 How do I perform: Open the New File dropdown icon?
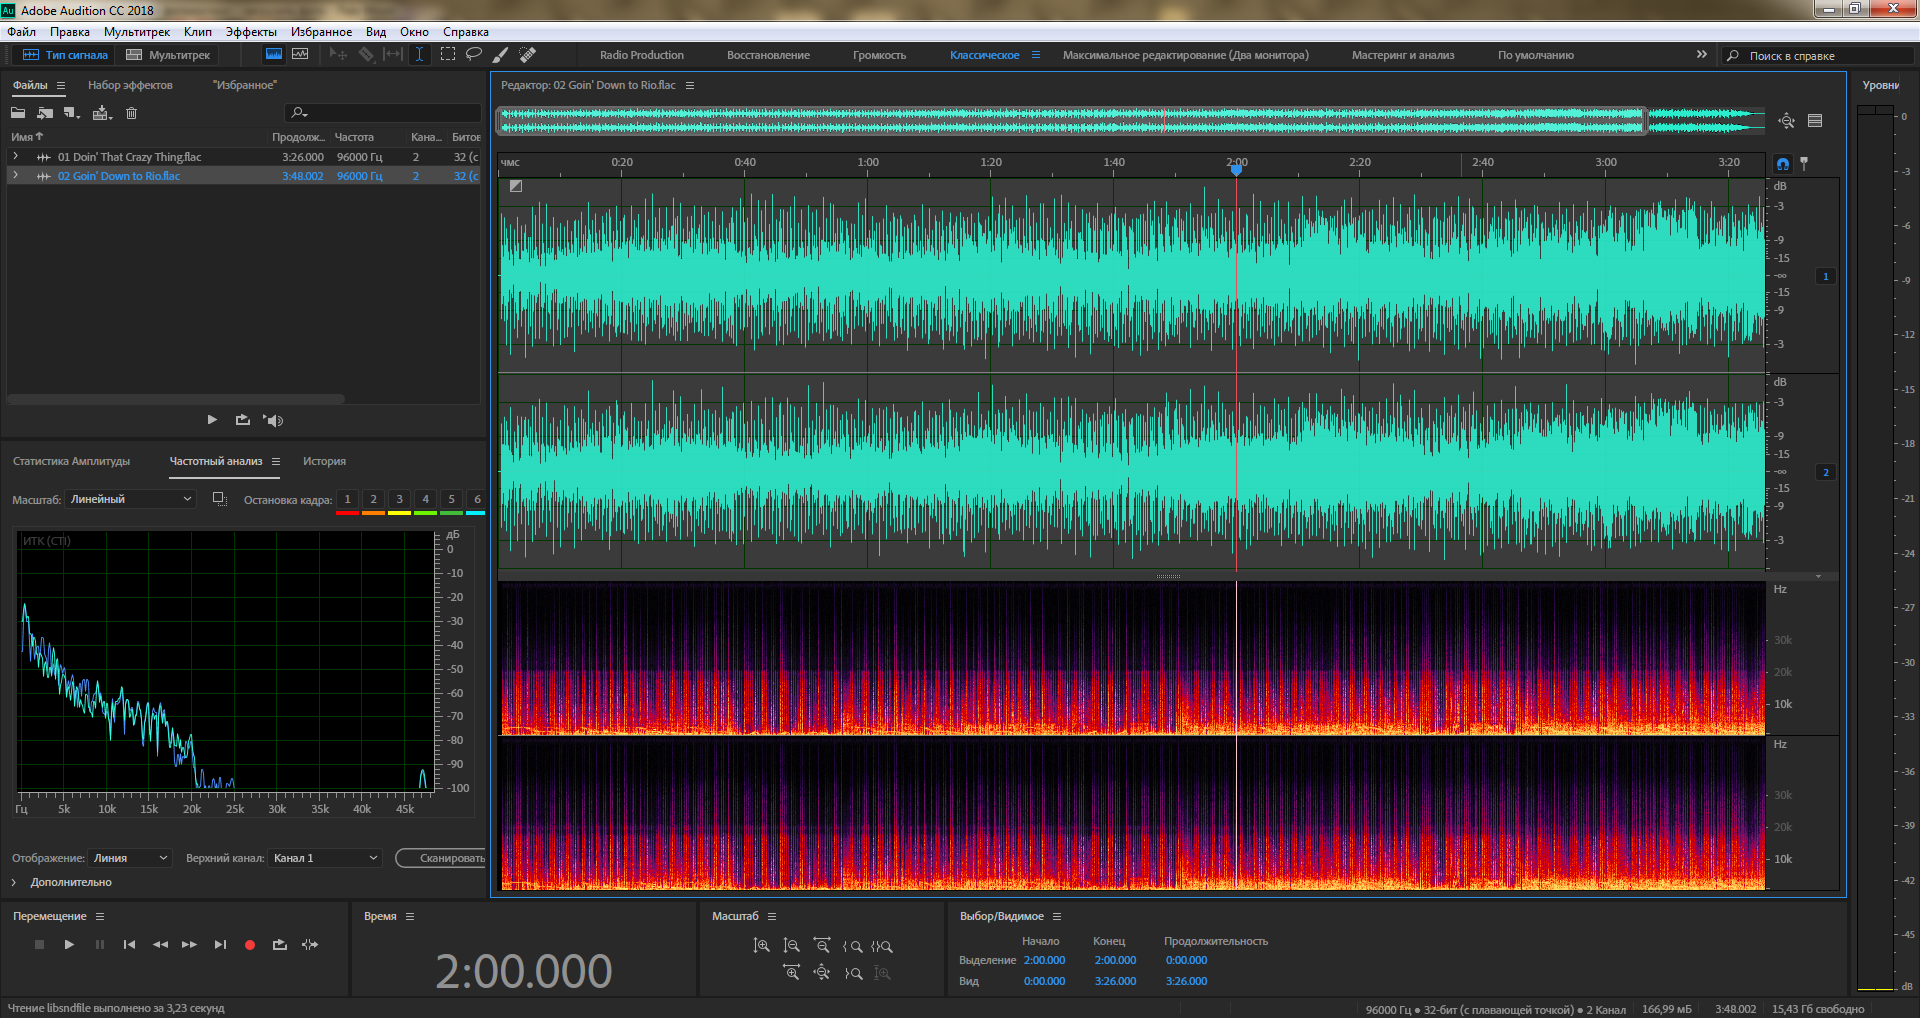click(x=72, y=113)
